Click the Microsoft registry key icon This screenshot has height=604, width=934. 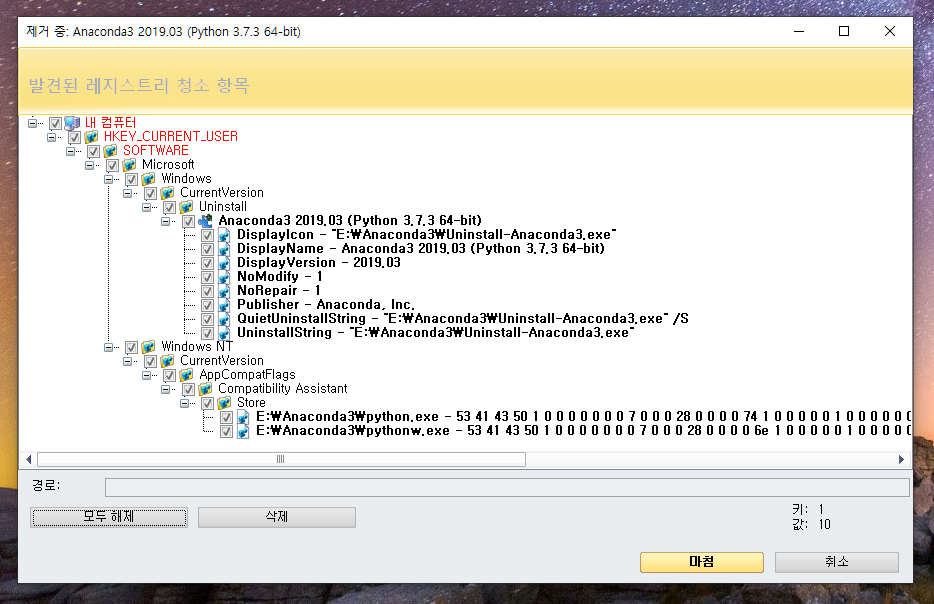point(129,165)
